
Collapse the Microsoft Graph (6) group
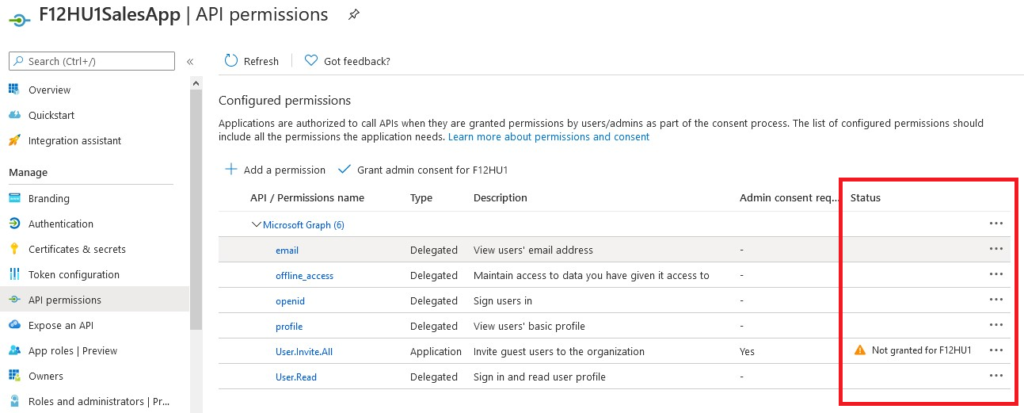[256, 225]
